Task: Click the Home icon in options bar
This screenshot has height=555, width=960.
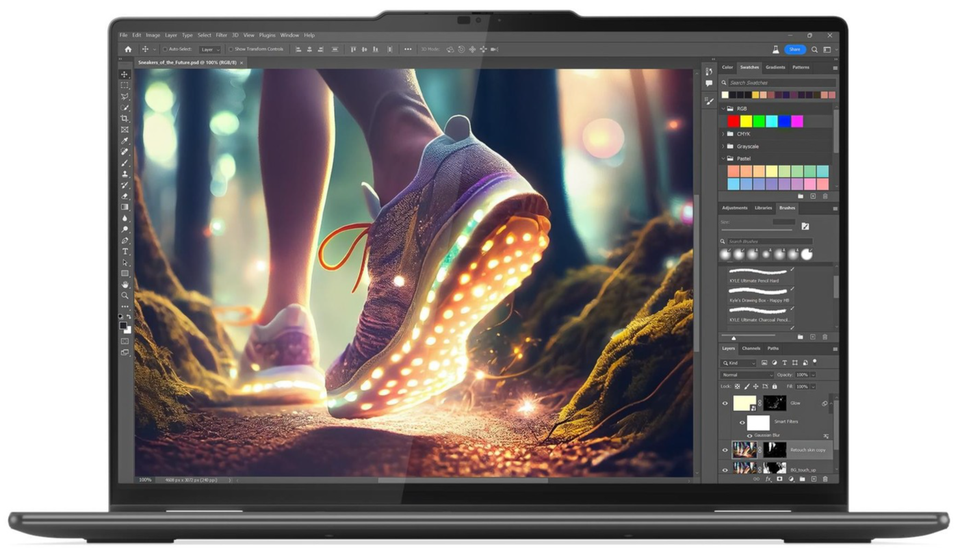Action: 127,49
